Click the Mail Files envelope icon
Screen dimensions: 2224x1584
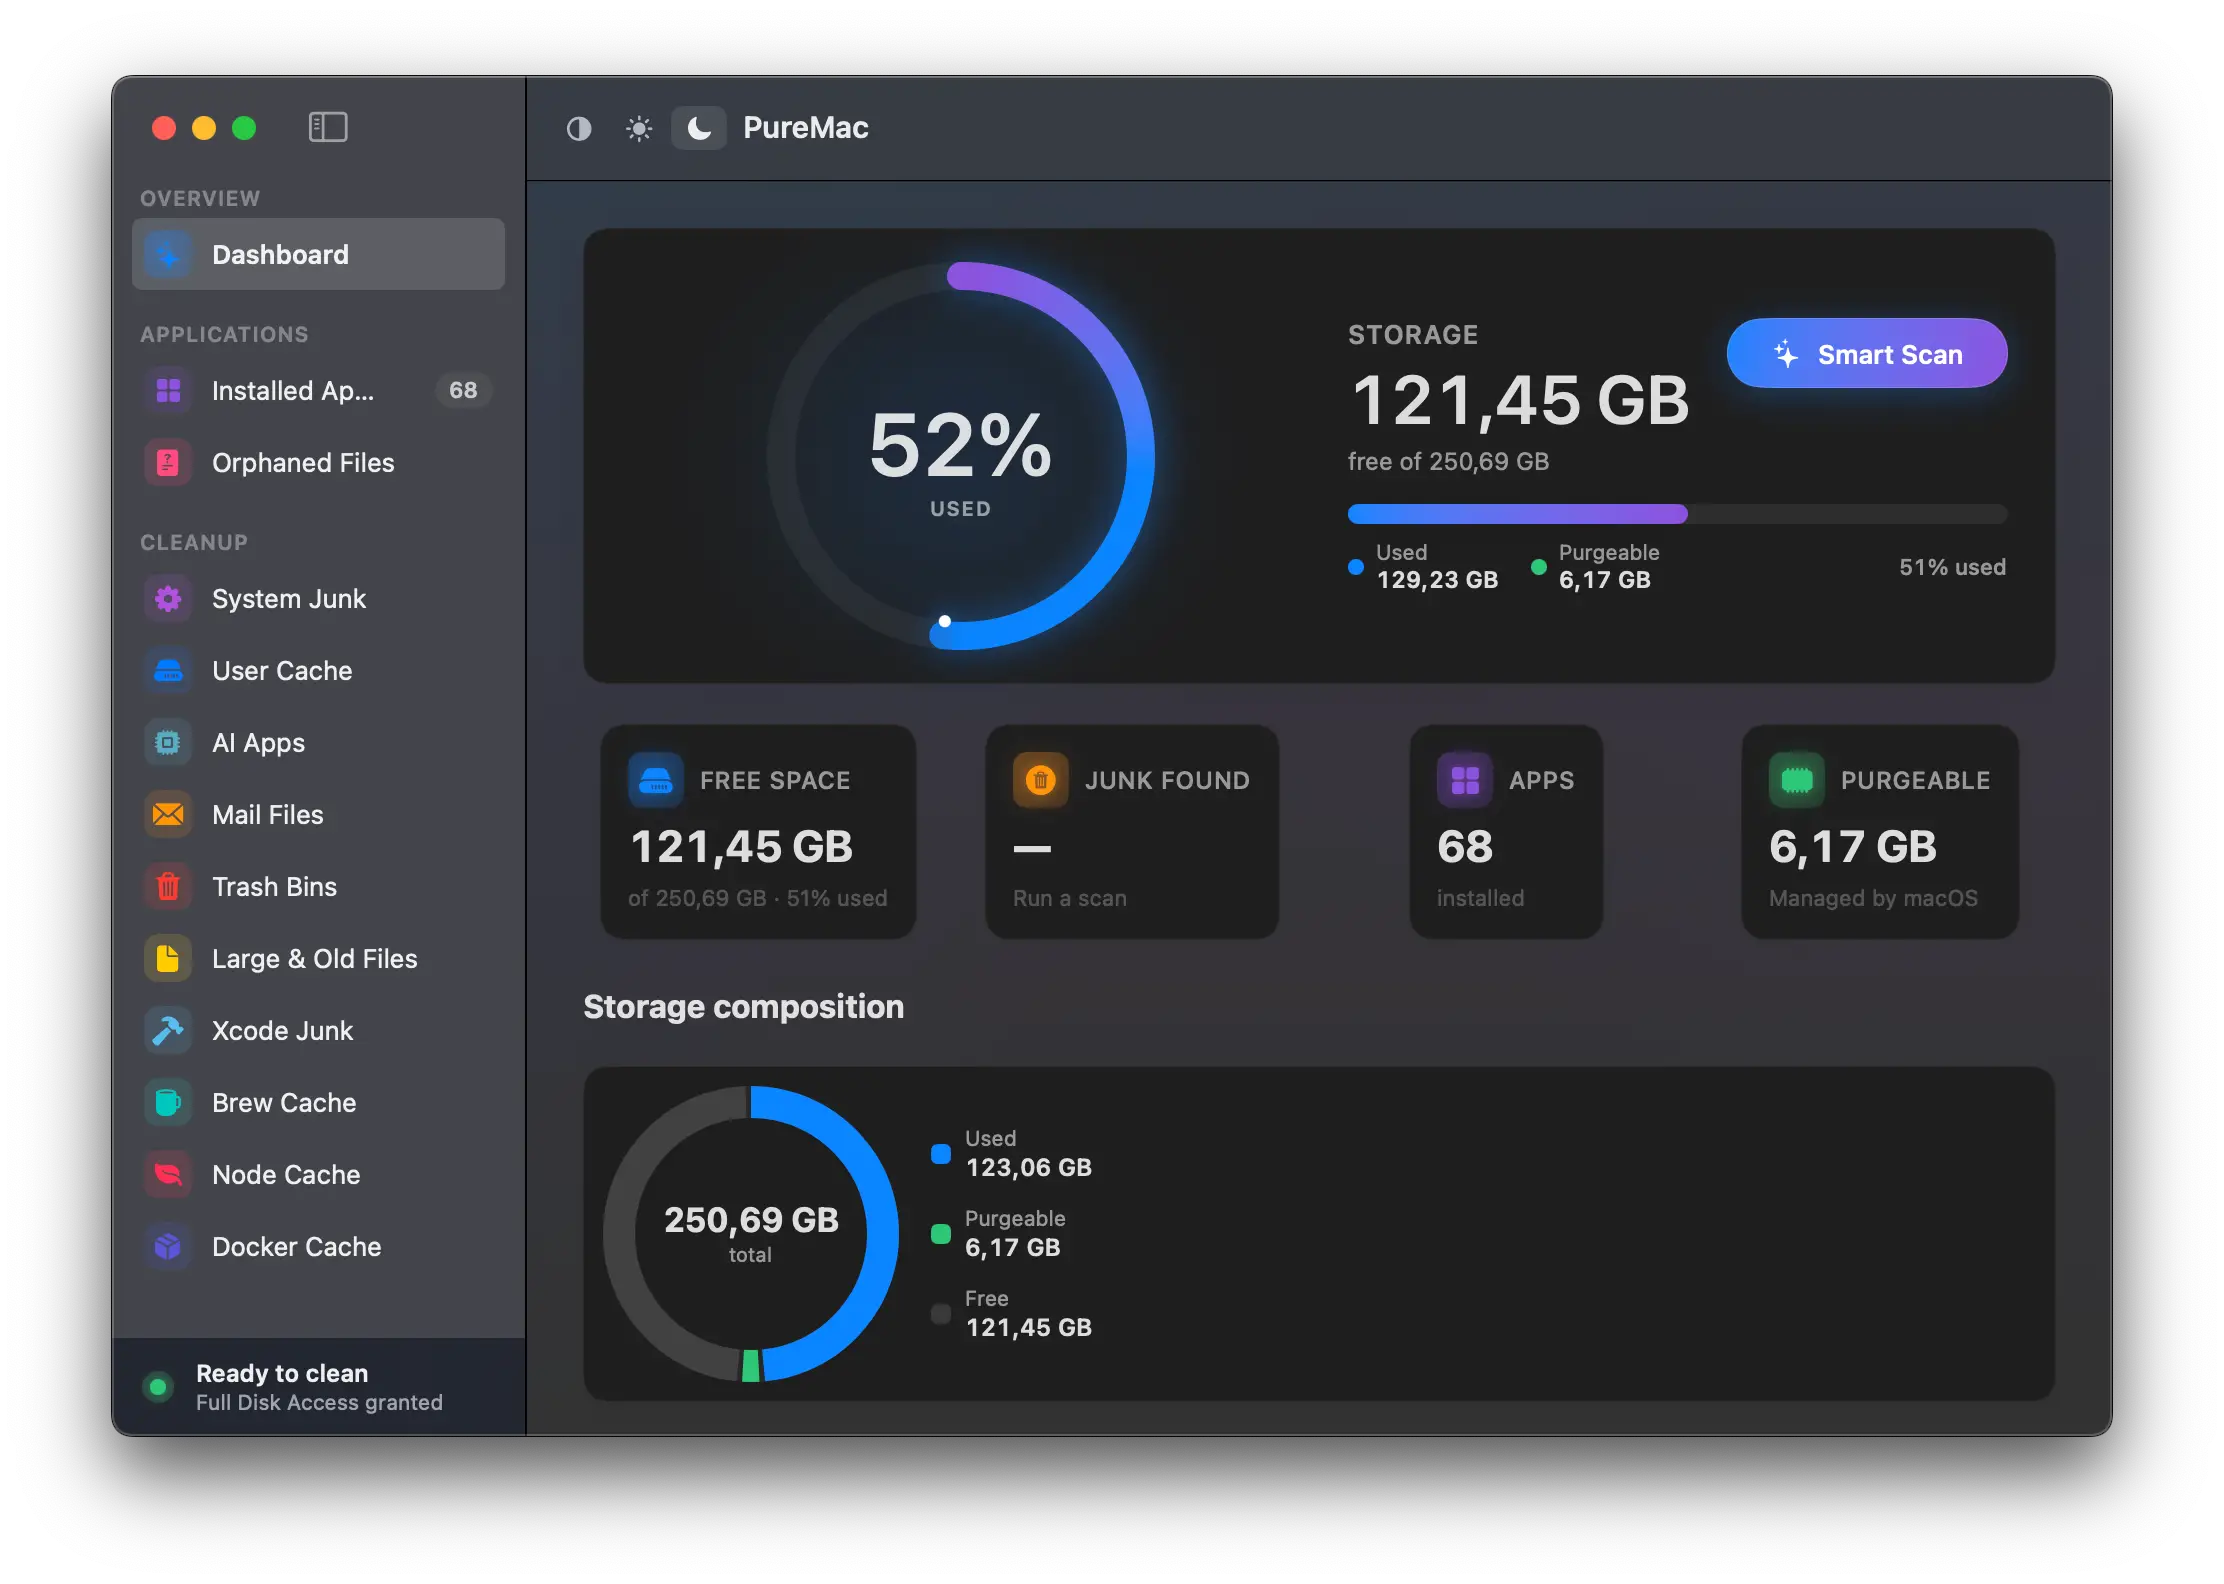[x=168, y=814]
